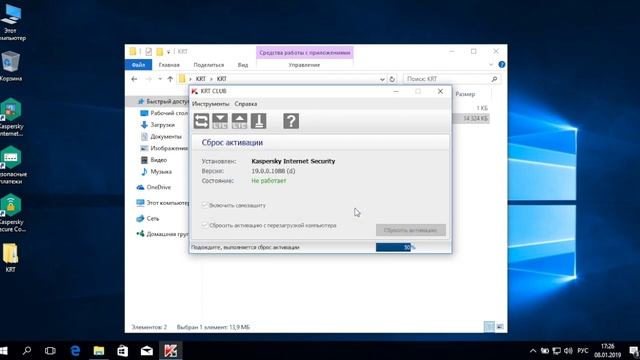Select OneDrive in Explorer sidebar

click(153, 187)
